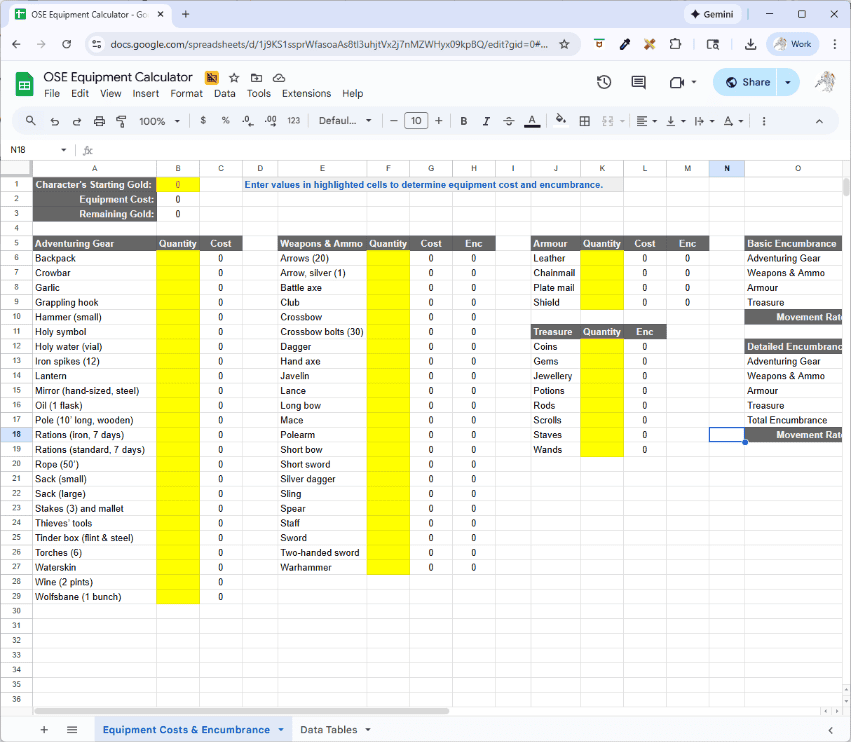Open the borders tool
The height and width of the screenshot is (742, 851).
click(x=585, y=121)
